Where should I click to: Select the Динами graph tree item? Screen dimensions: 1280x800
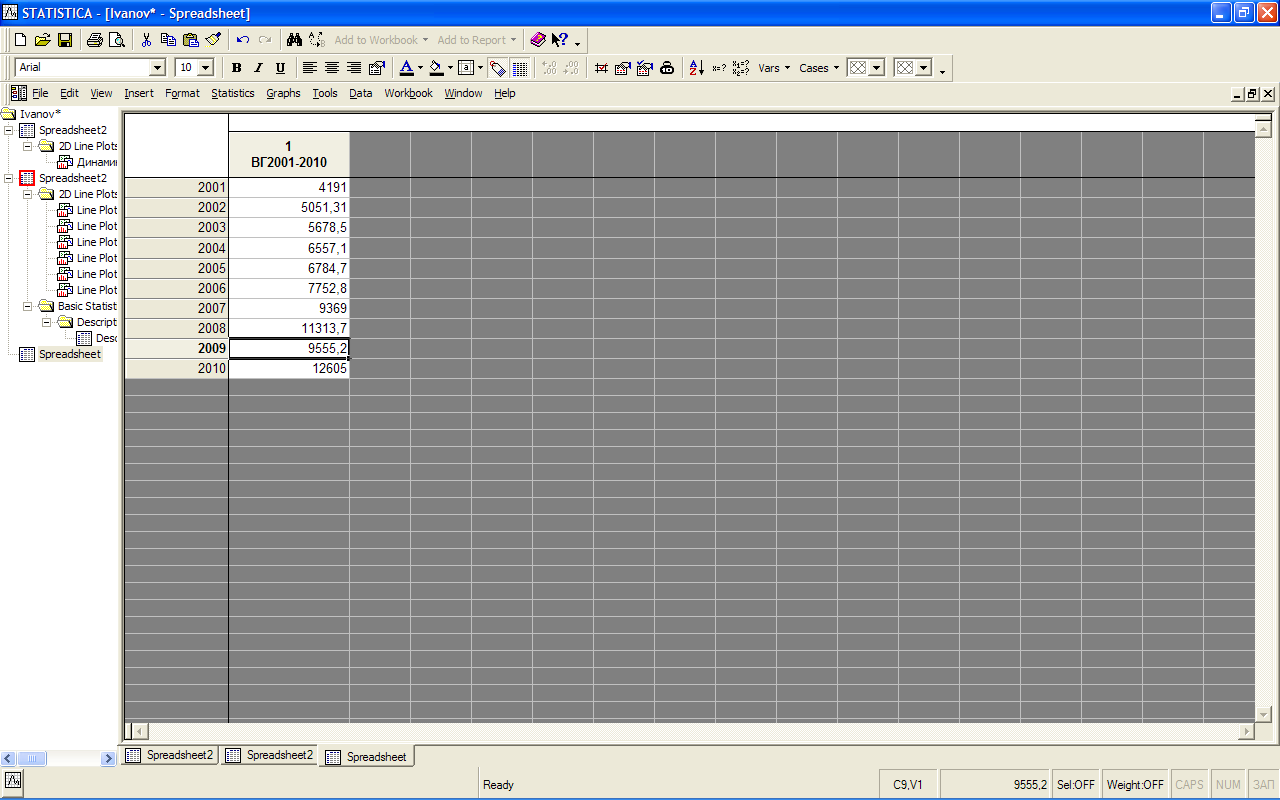tap(96, 162)
